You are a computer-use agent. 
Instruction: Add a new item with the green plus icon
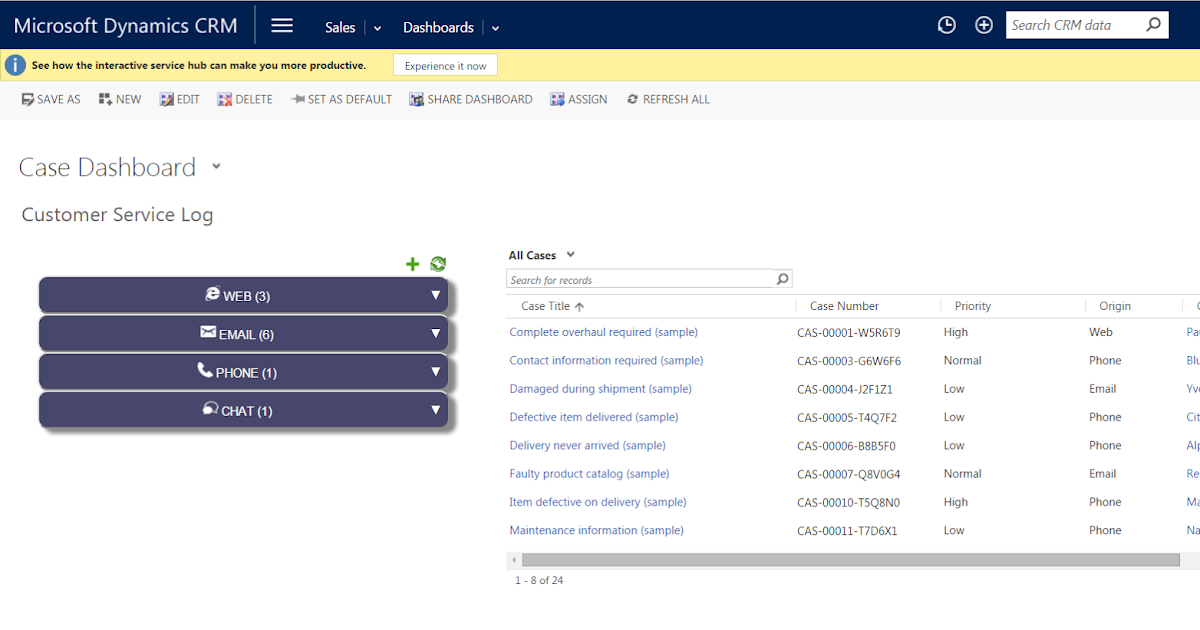412,264
